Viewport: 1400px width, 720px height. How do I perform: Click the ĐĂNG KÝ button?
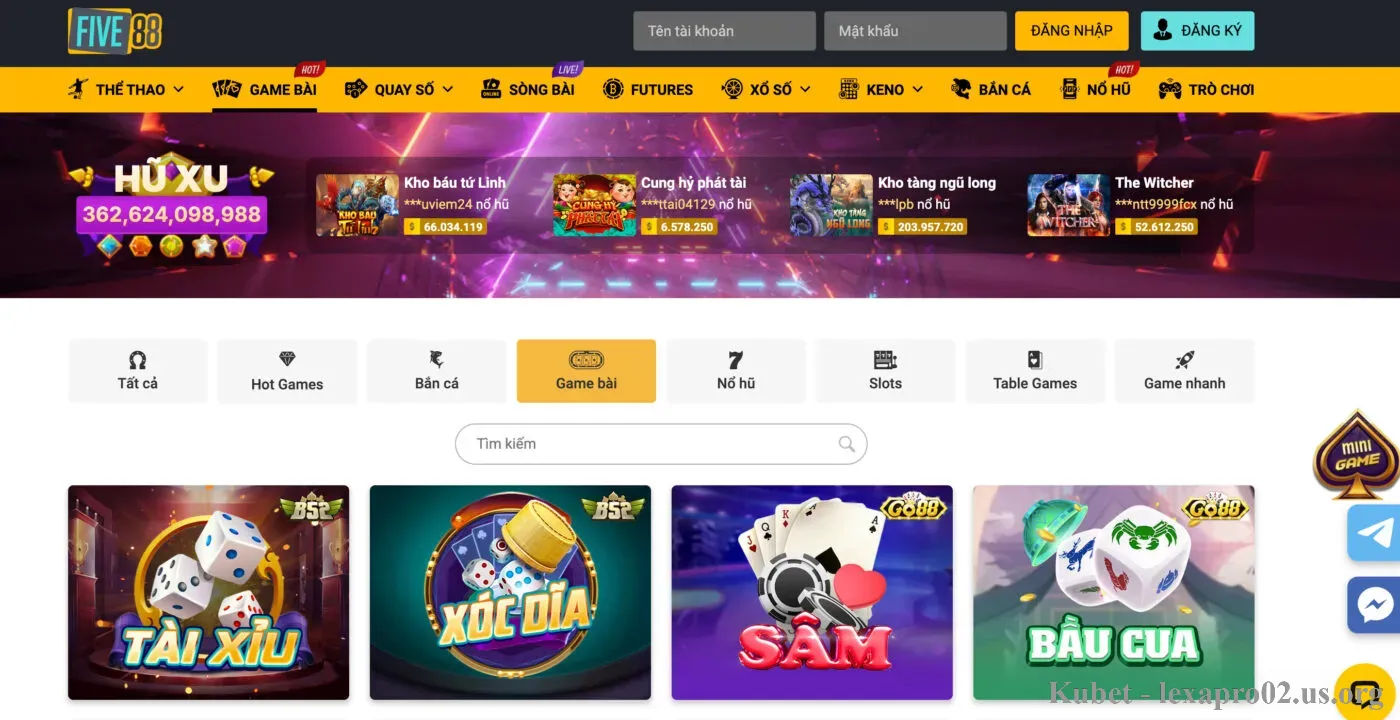1197,31
